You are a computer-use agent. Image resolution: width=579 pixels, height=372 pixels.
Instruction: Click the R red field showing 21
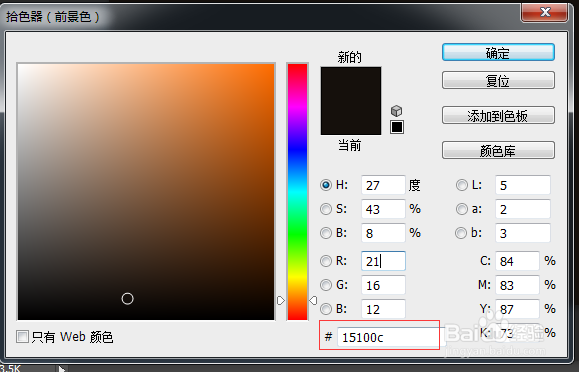(x=383, y=261)
